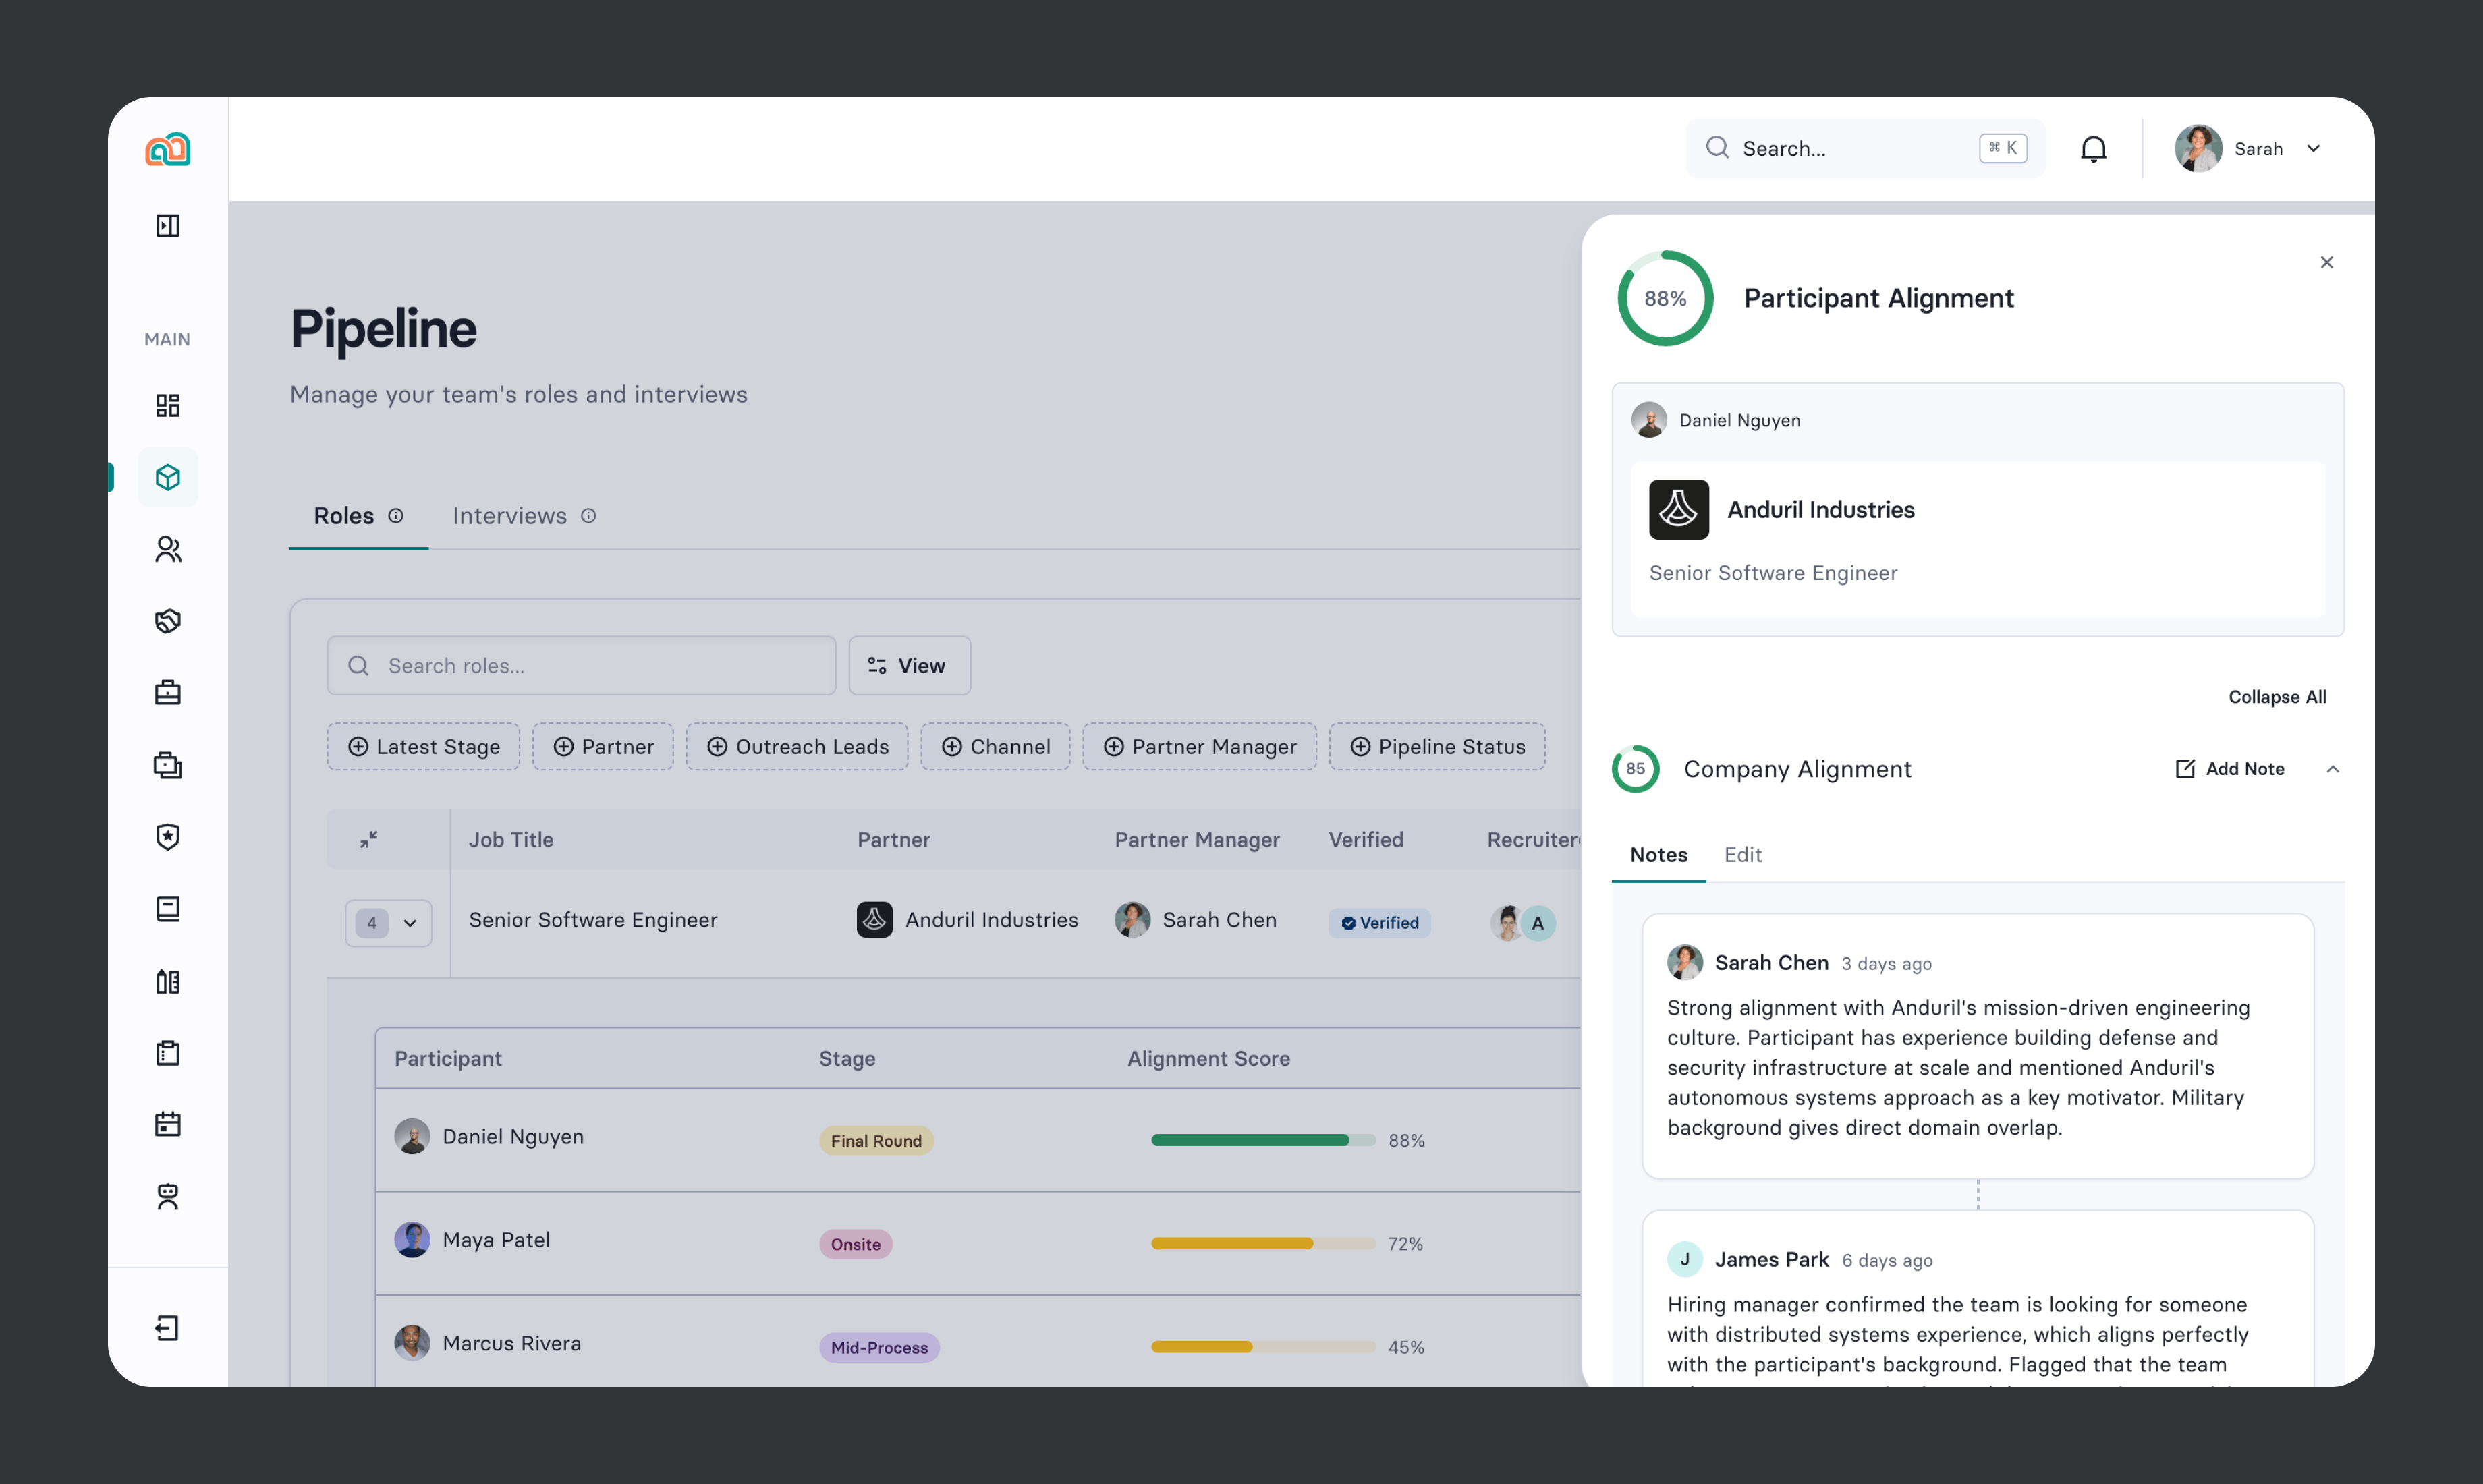The image size is (2483, 1484).
Task: Click the log out icon at sidebar bottom
Action: click(x=168, y=1328)
